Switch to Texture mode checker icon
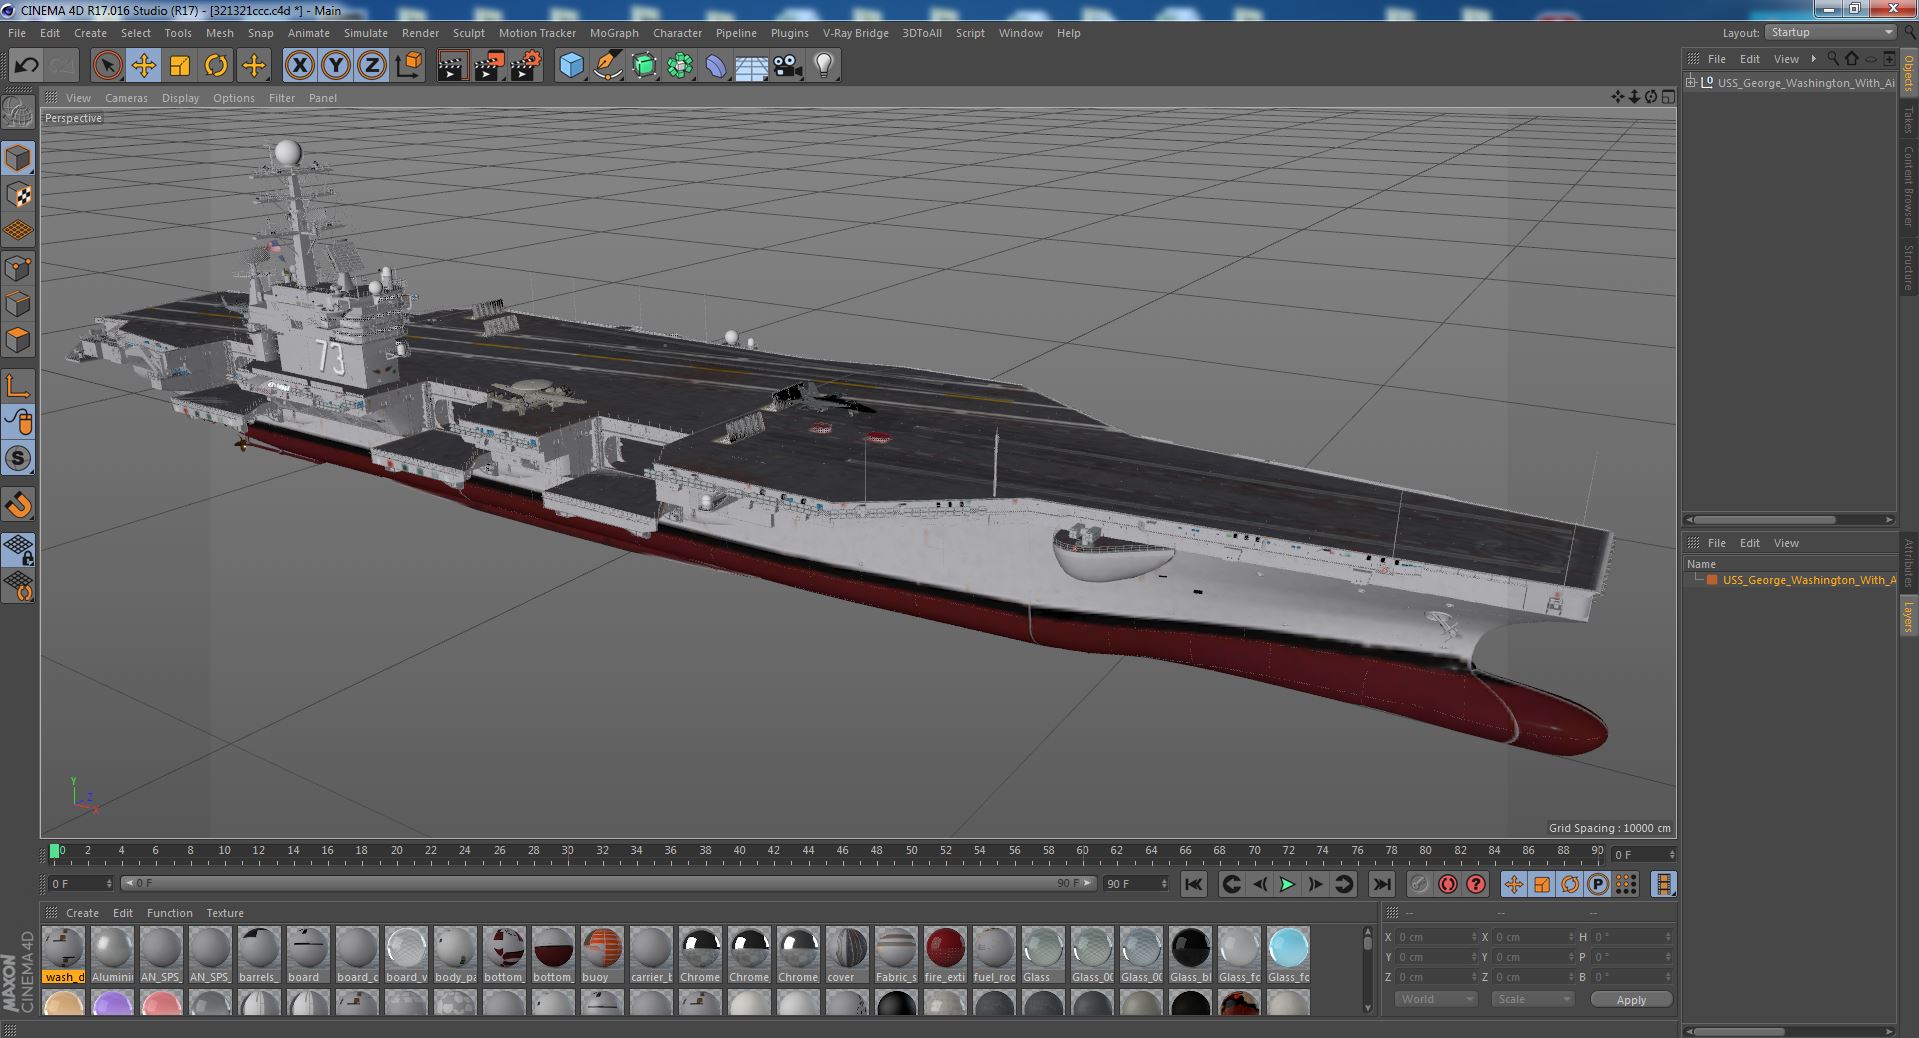The width and height of the screenshot is (1919, 1038). [18, 195]
